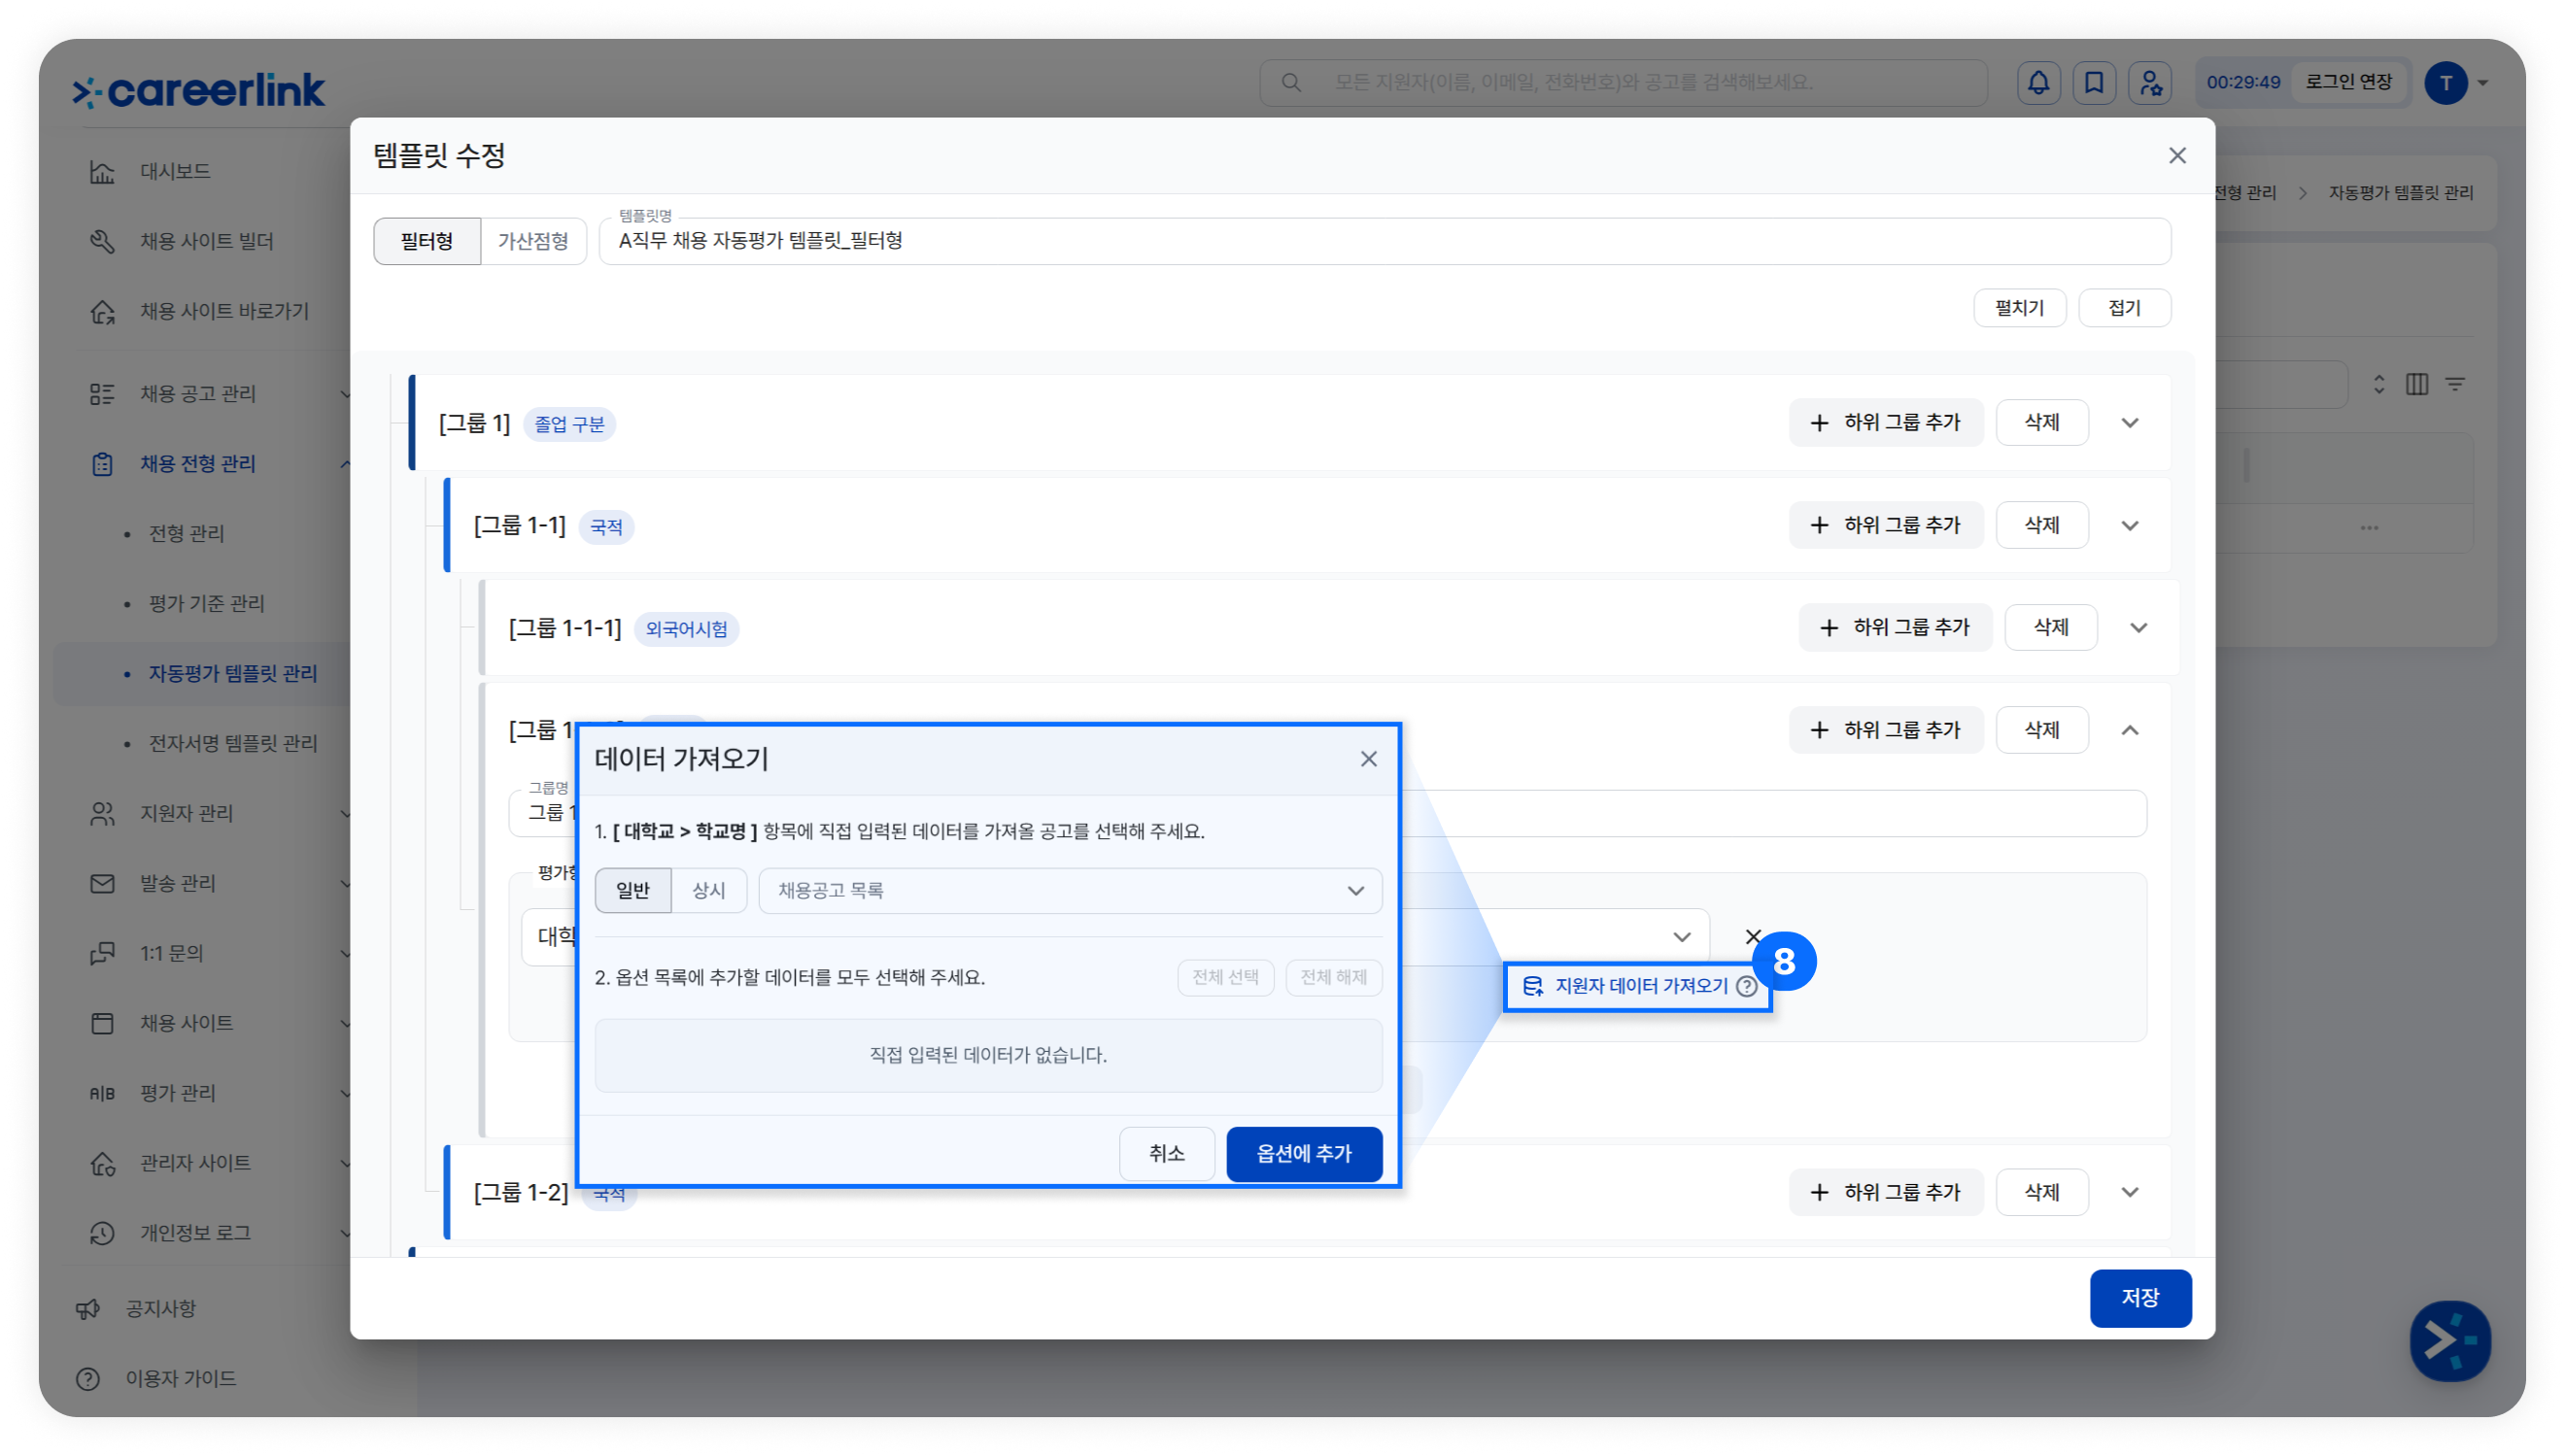2565x1456 pixels.
Task: Click the 개인정보 로그 history icon
Action: pos(102,1234)
